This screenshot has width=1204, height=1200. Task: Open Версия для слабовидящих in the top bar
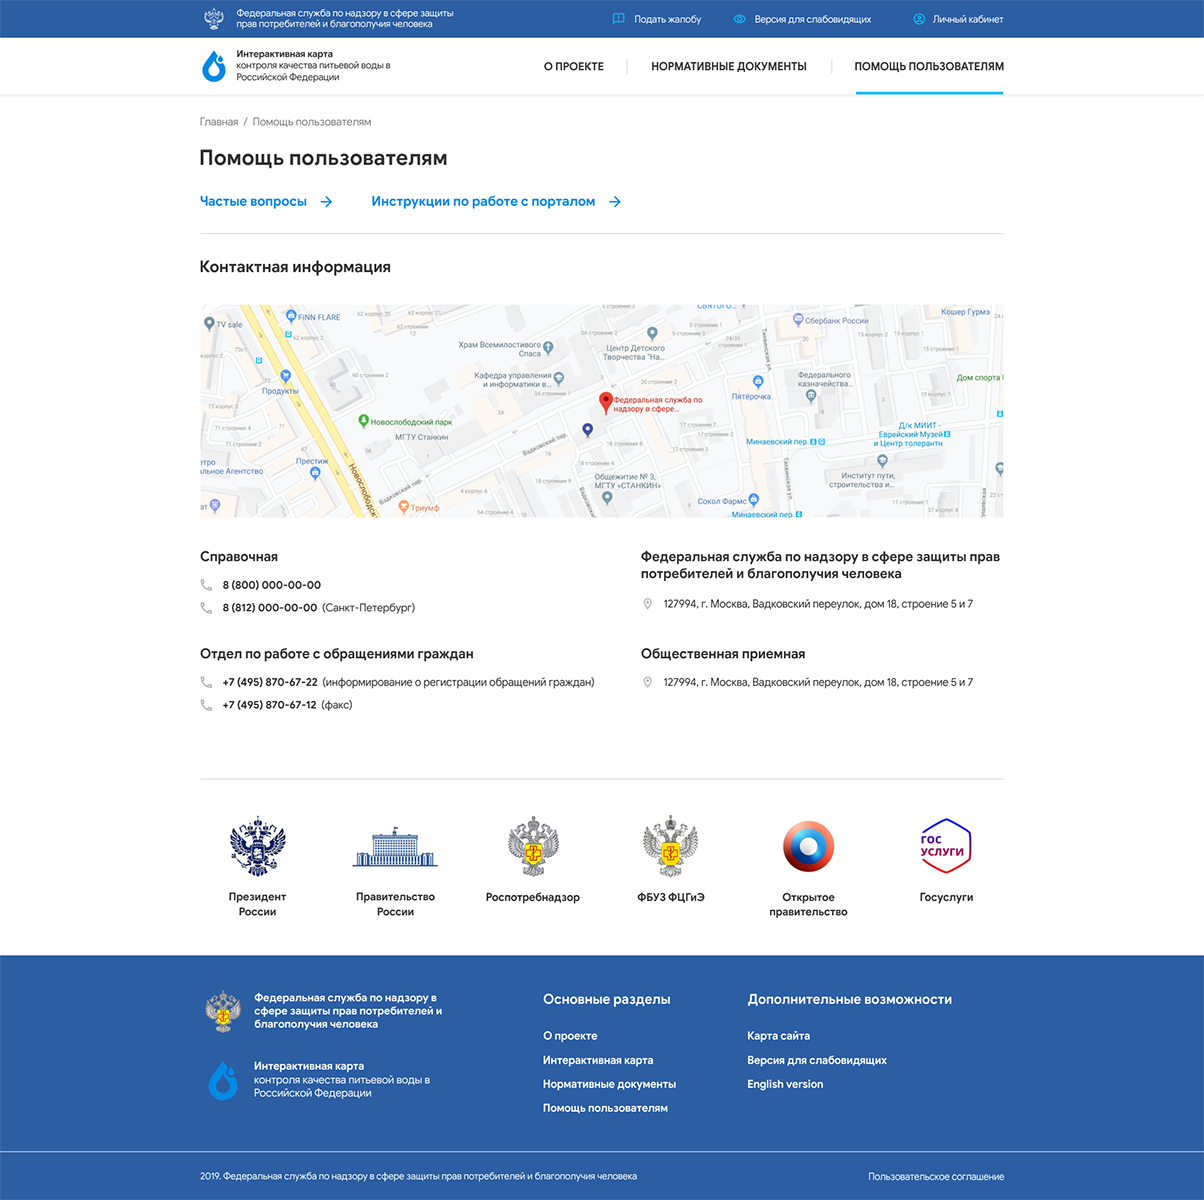click(813, 19)
